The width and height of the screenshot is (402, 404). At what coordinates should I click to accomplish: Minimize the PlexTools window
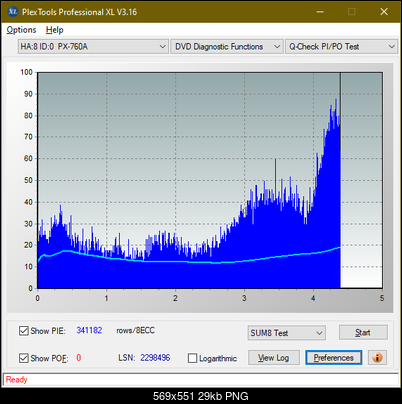click(320, 12)
